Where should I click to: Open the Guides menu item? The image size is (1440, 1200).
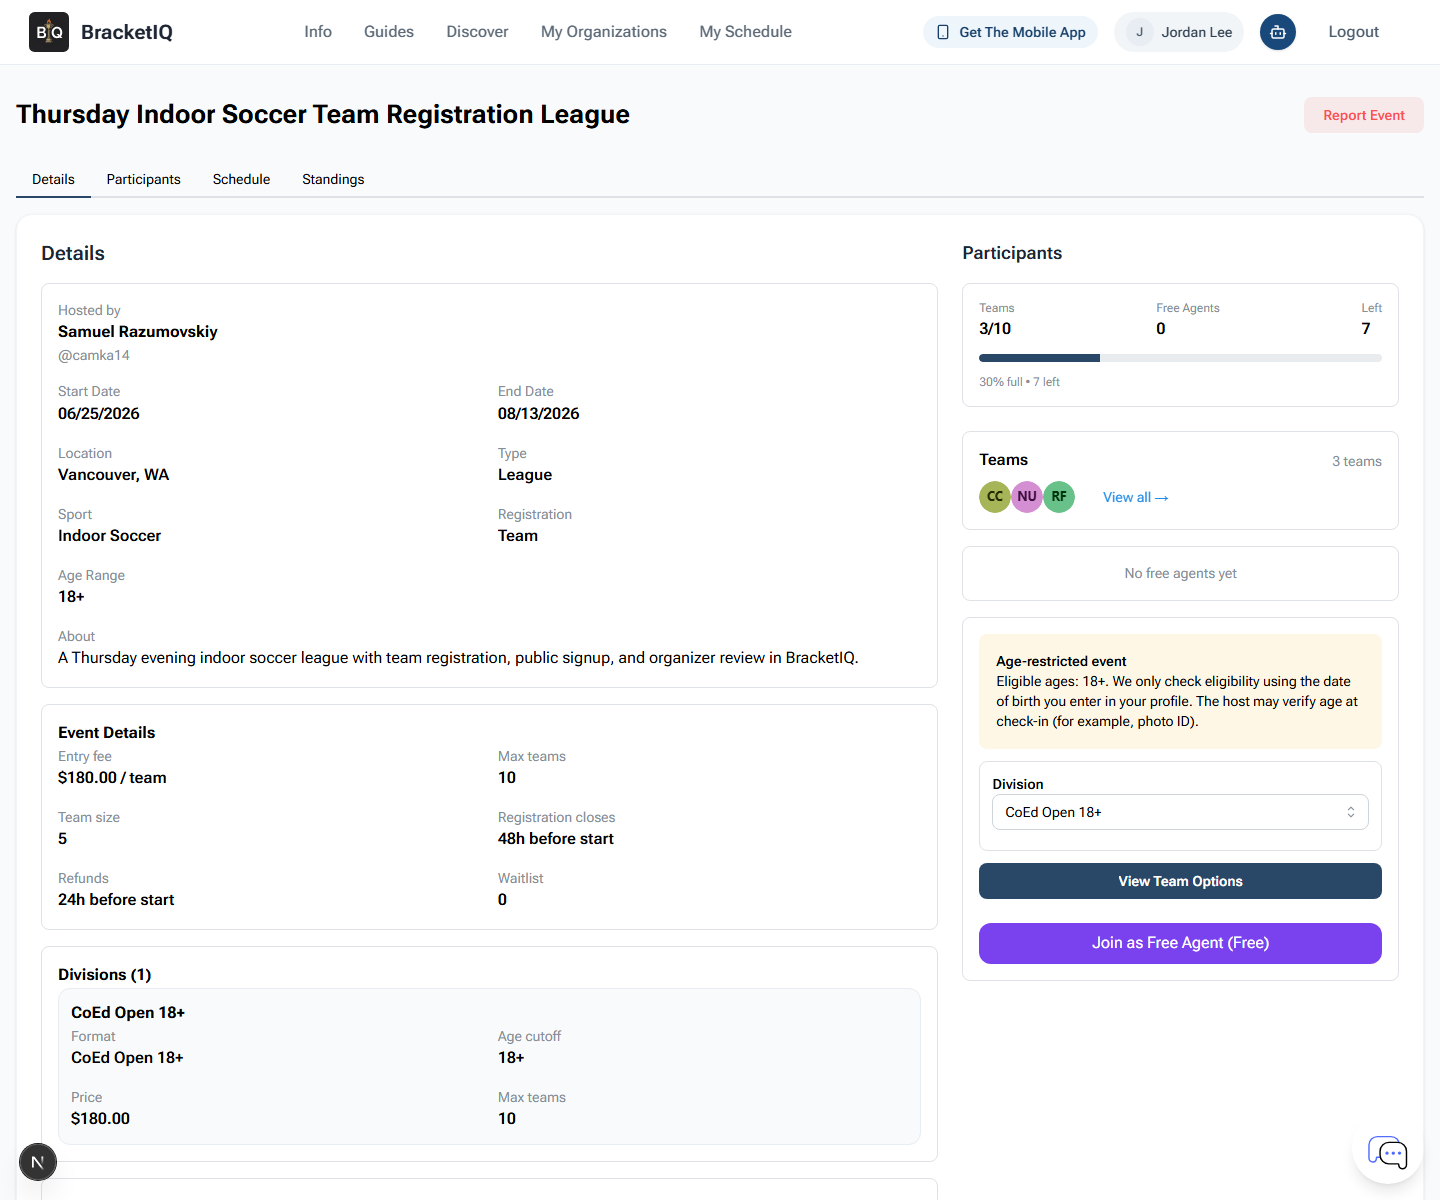pos(389,32)
